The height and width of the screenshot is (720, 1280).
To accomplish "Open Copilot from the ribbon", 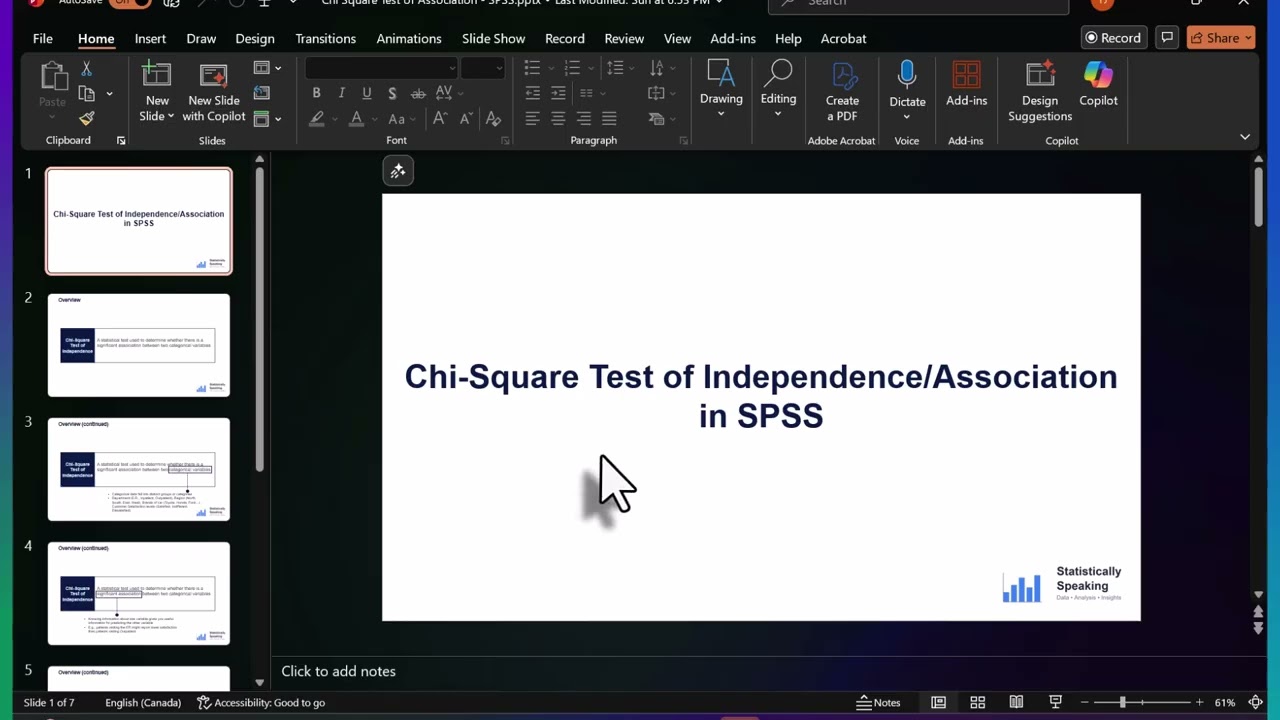I will 1098,84.
